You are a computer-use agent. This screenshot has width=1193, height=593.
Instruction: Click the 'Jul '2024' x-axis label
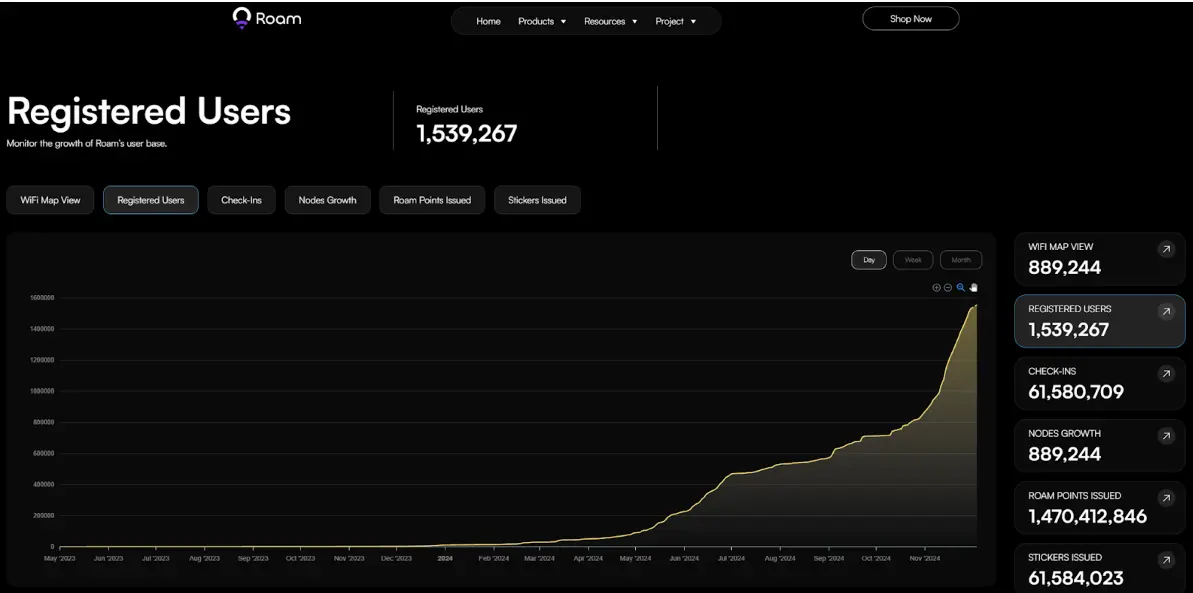point(731,558)
